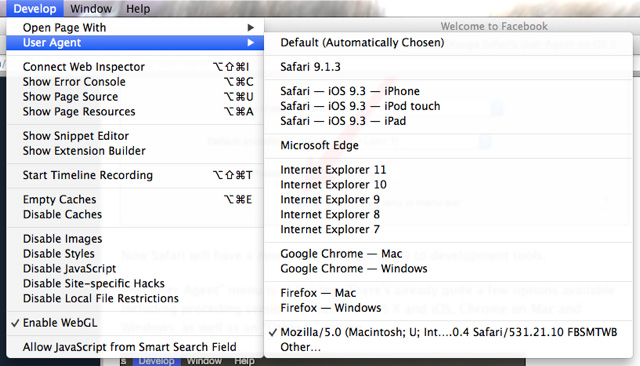Open the Window menu in menu bar
The width and height of the screenshot is (640, 366).
pyautogui.click(x=91, y=9)
